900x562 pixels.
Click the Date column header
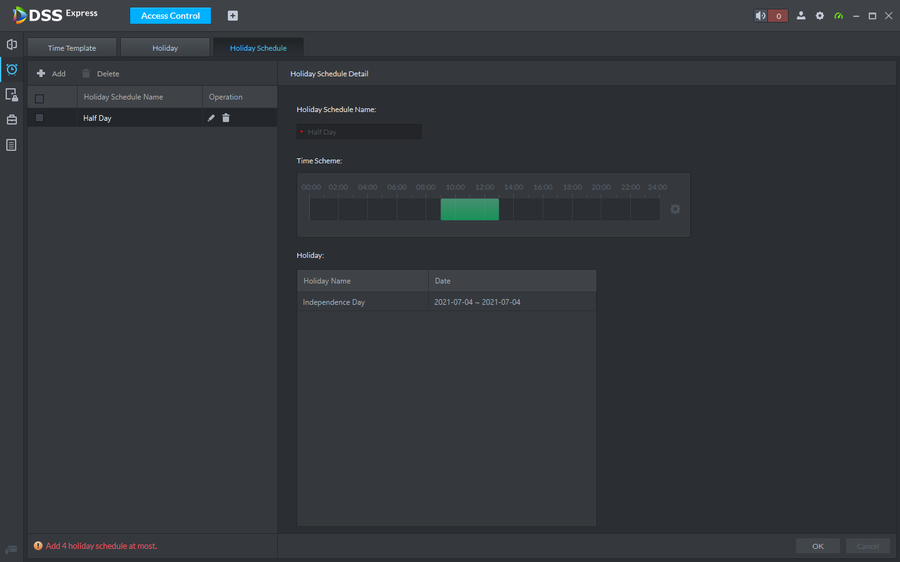[x=512, y=281]
